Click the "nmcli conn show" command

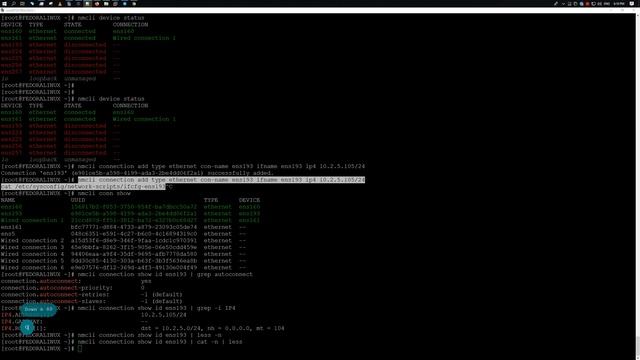click(x=104, y=193)
